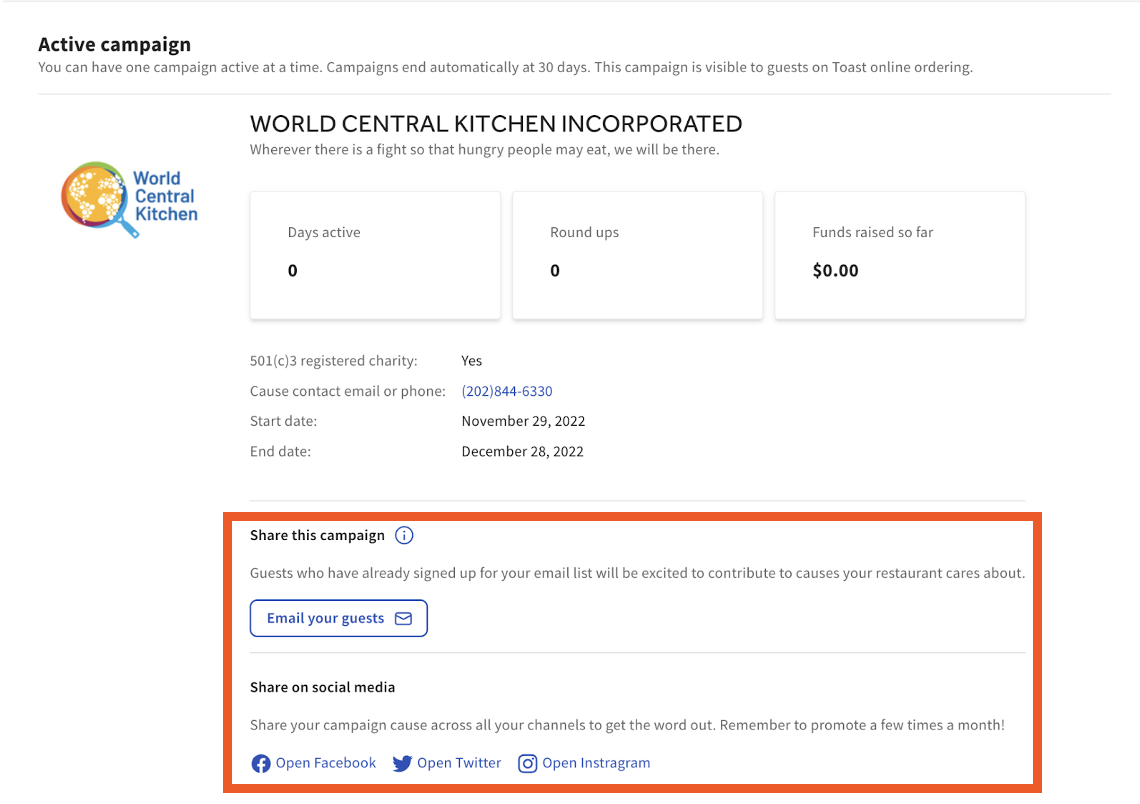Click the campaign start date November 29, 2022
The height and width of the screenshot is (804, 1140).
tap(523, 421)
